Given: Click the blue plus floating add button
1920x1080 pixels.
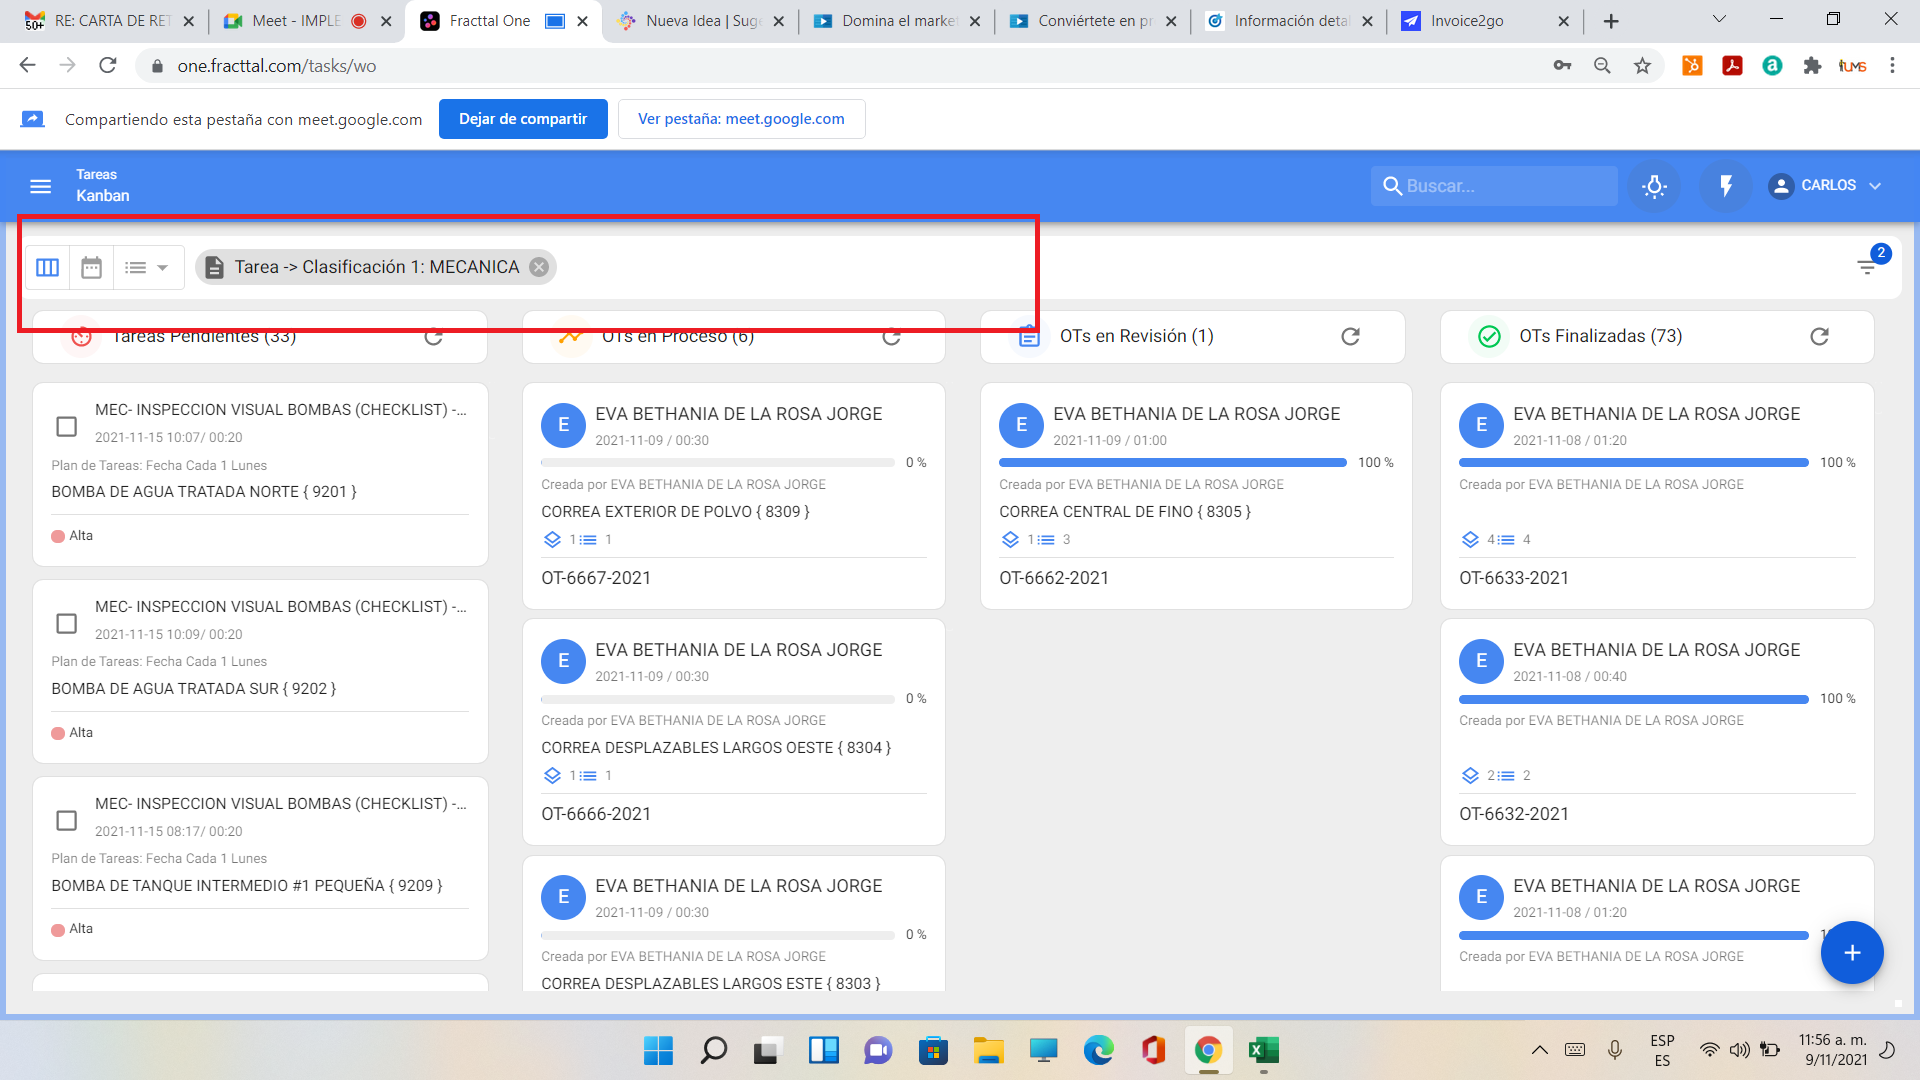Looking at the screenshot, I should [1851, 952].
